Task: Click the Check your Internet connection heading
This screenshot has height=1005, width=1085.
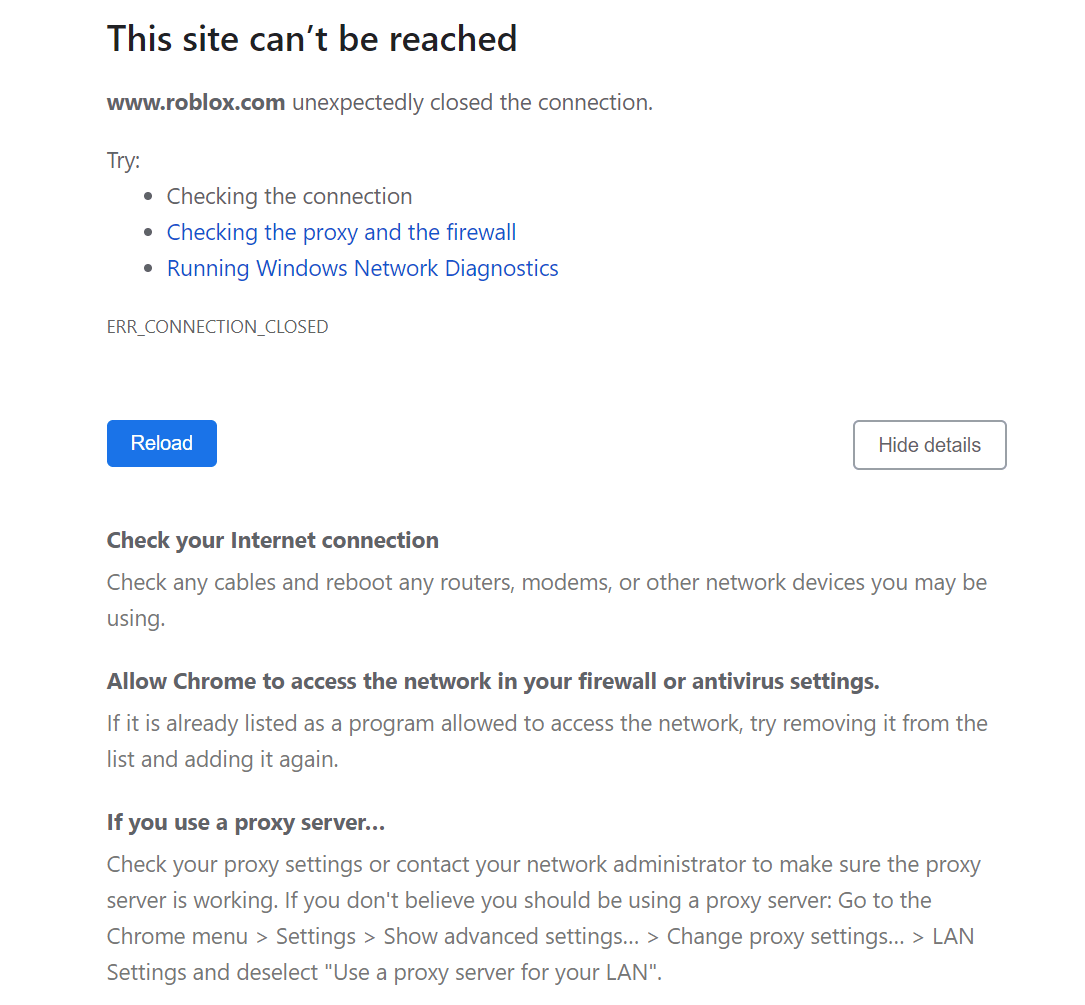Action: 272,540
